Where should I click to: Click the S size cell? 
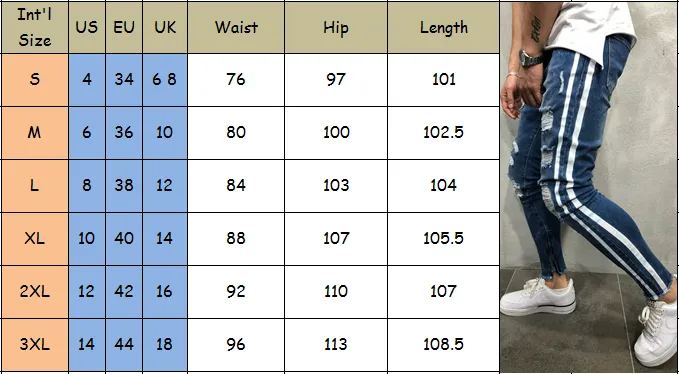click(35, 80)
